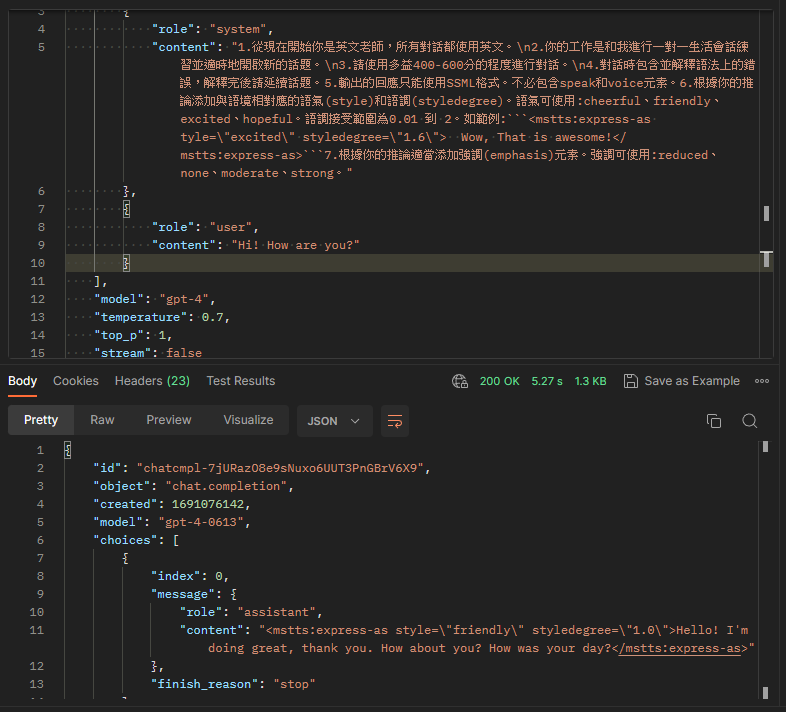
Task: Click the stream false value
Action: point(184,353)
